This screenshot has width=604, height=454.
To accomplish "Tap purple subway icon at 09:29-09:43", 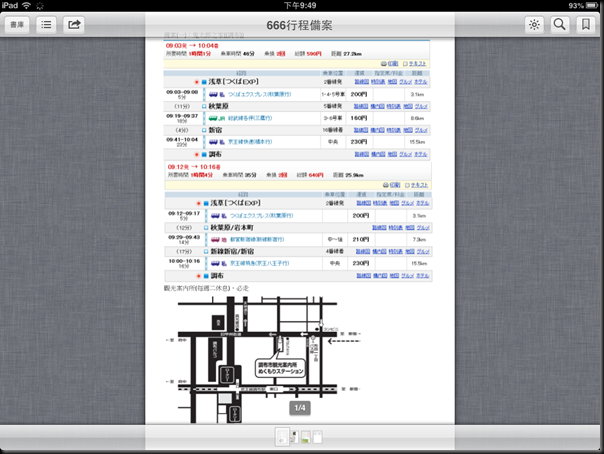I will [215, 240].
